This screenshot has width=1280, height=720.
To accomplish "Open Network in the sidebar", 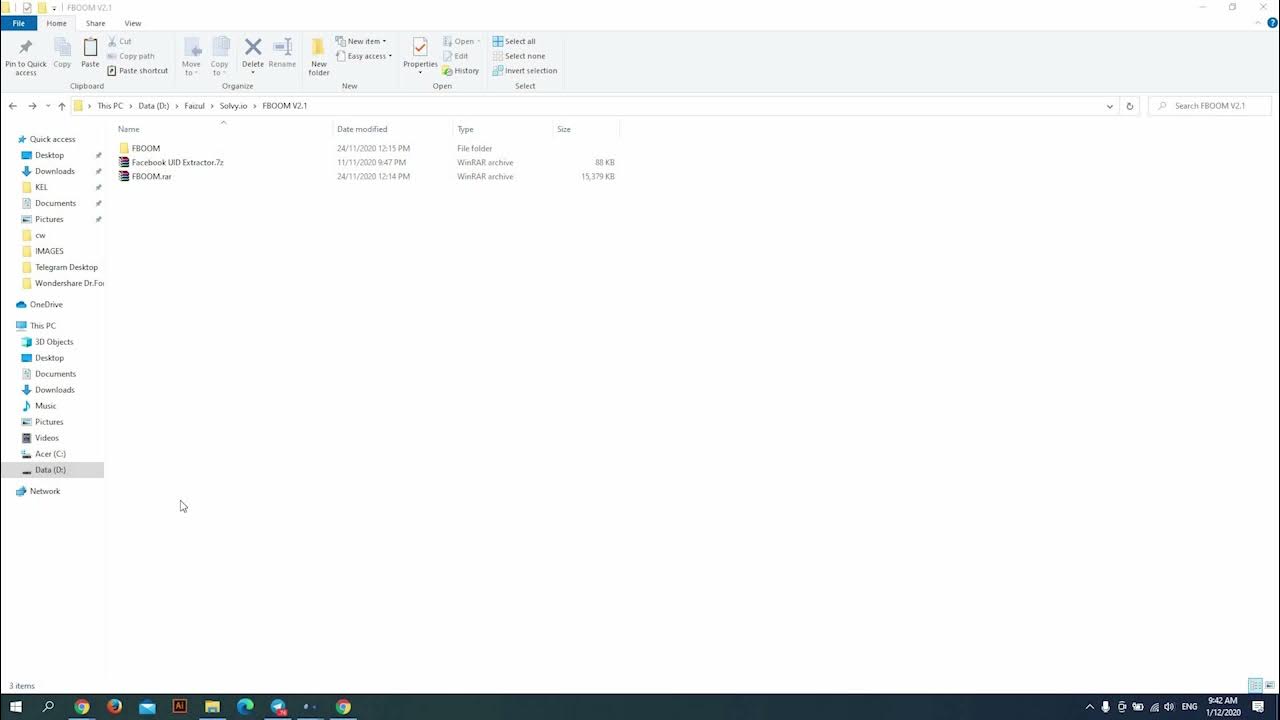I will (44, 491).
